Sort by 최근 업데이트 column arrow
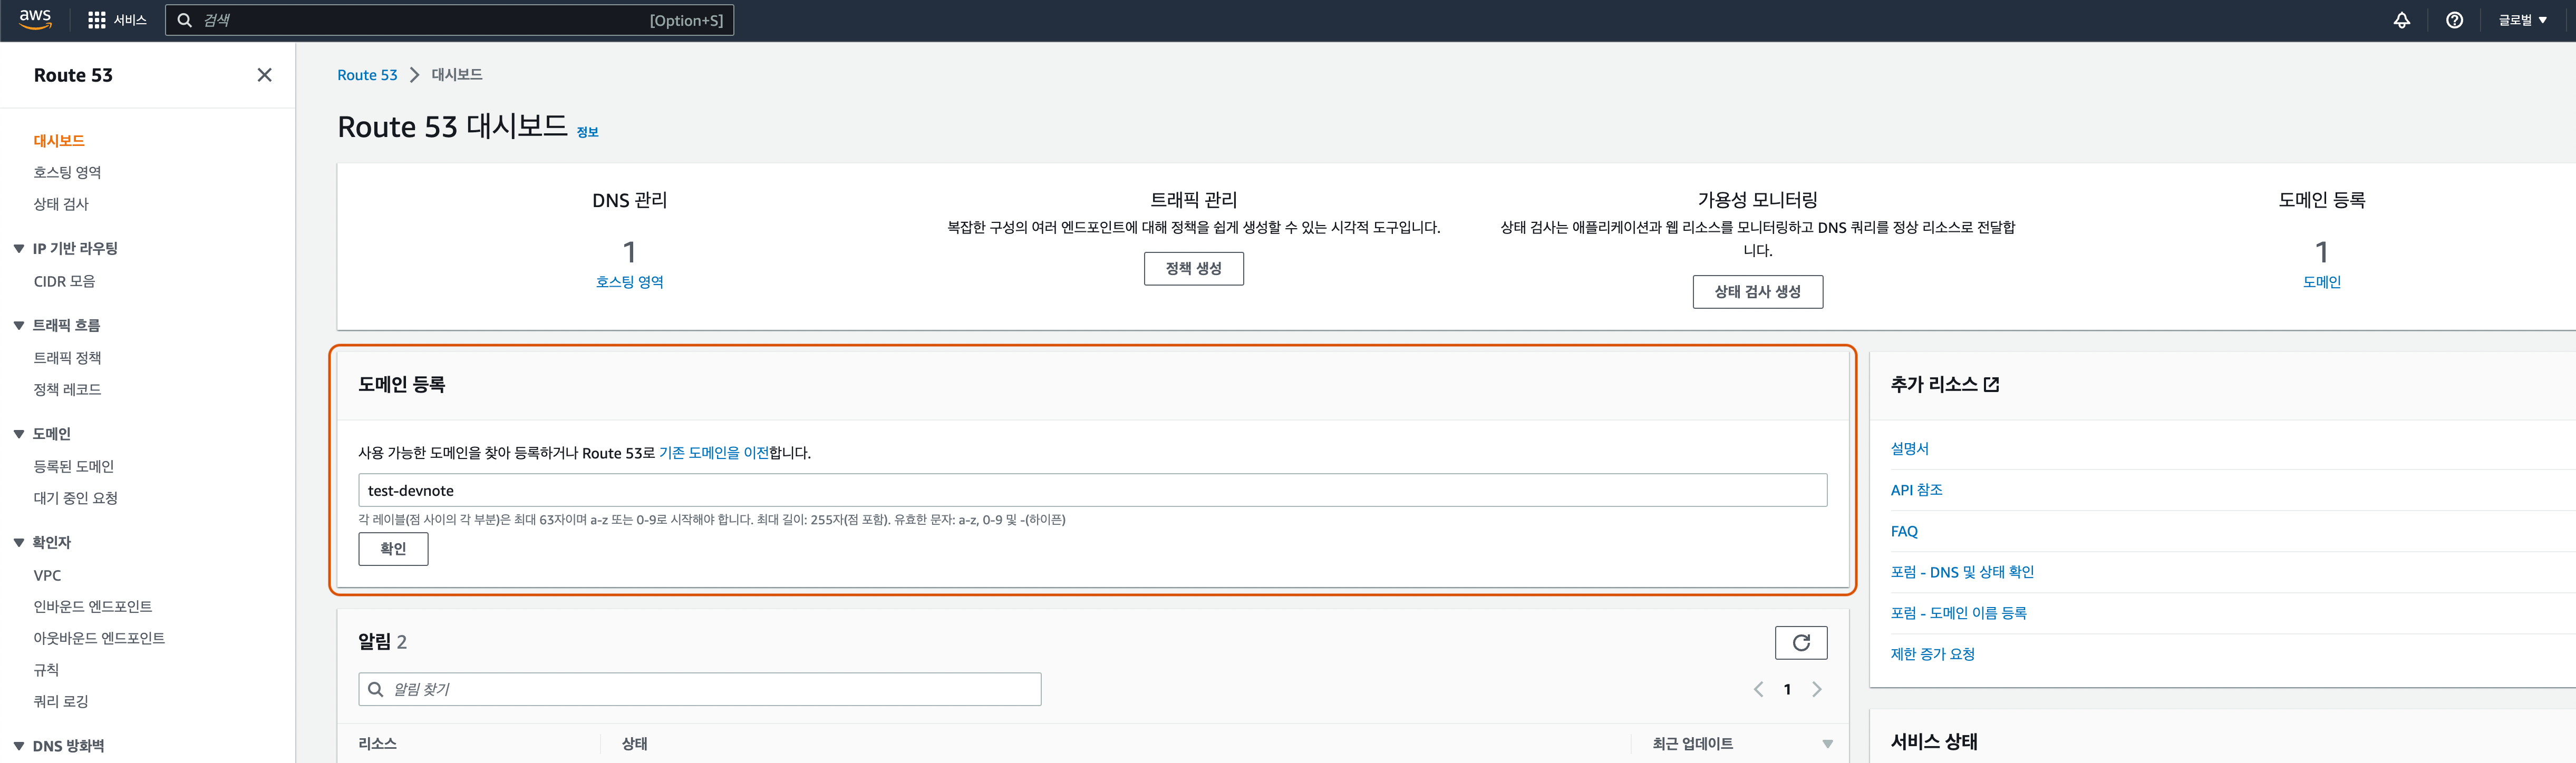The width and height of the screenshot is (2576, 763). 1827,744
